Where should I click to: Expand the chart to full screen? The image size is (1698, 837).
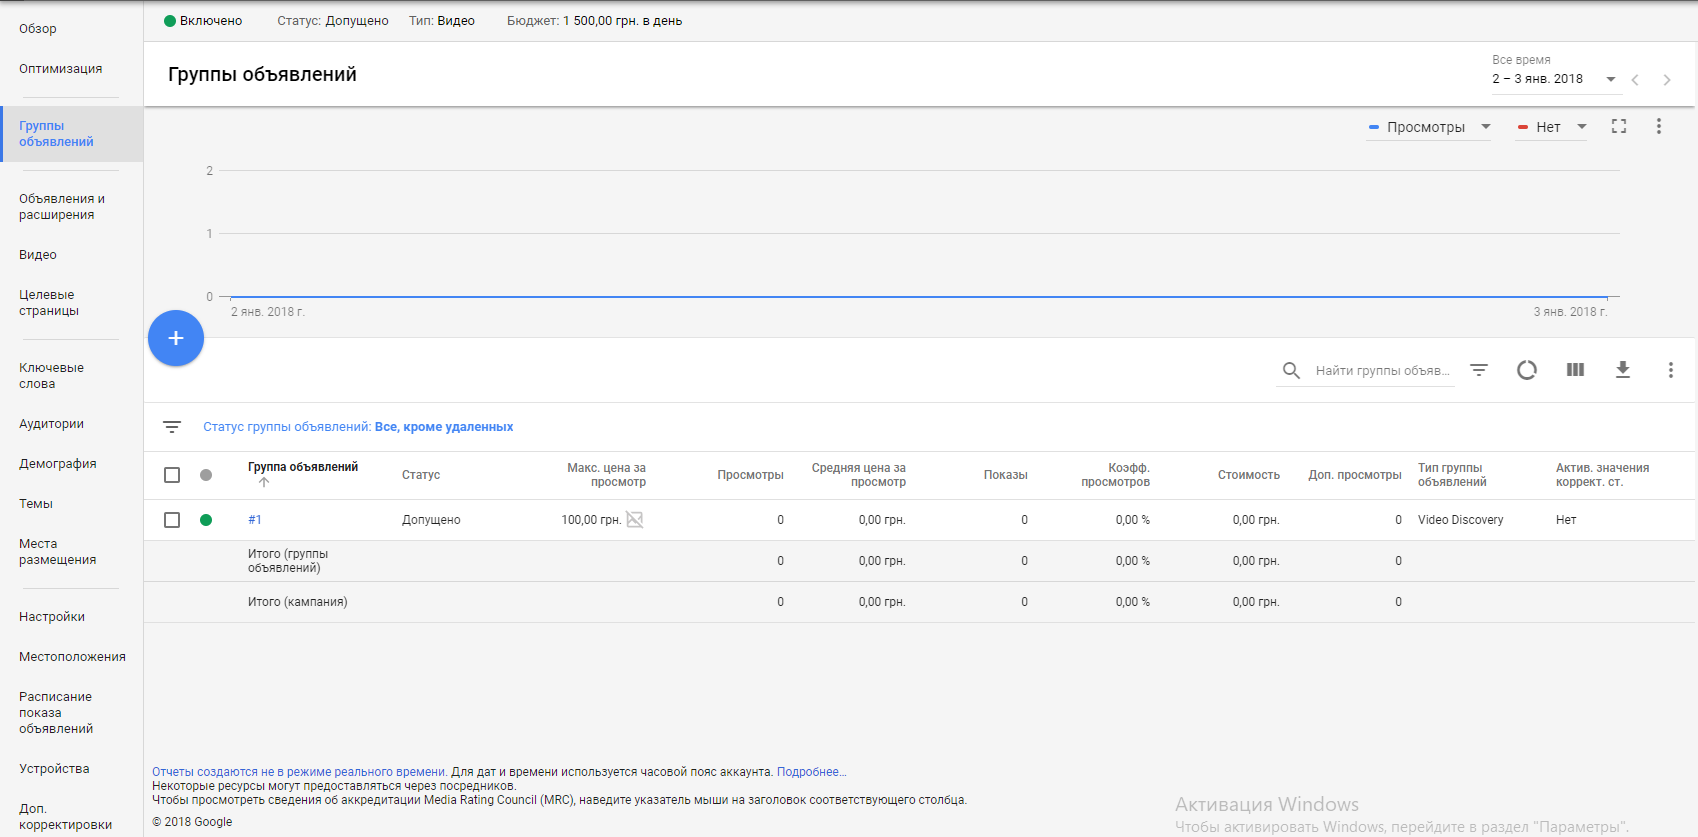[1619, 126]
